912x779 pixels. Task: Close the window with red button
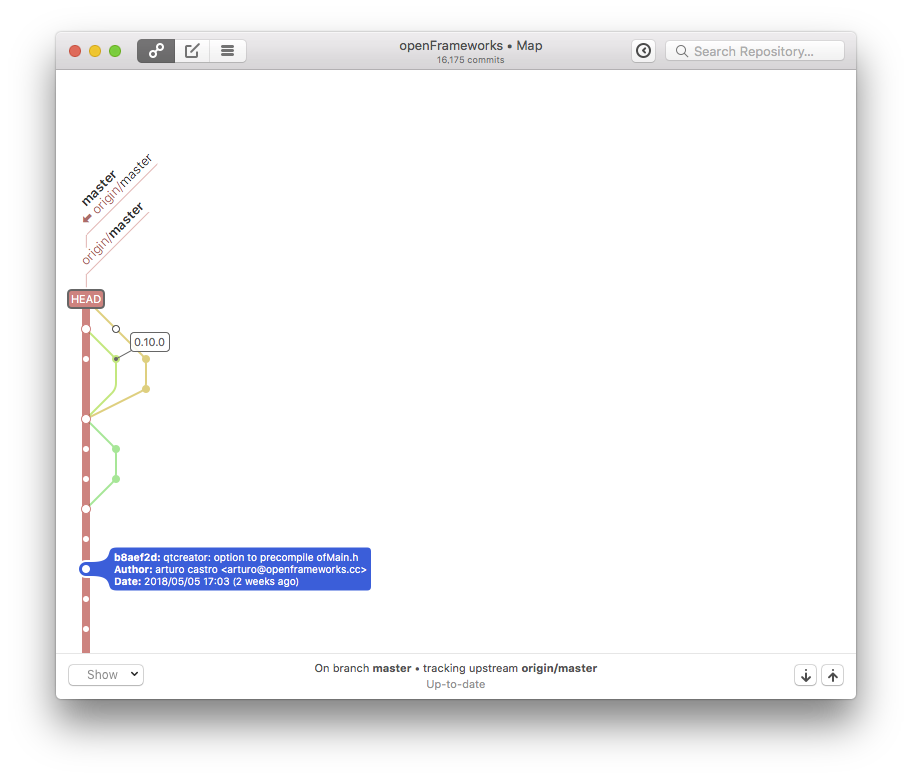click(75, 51)
